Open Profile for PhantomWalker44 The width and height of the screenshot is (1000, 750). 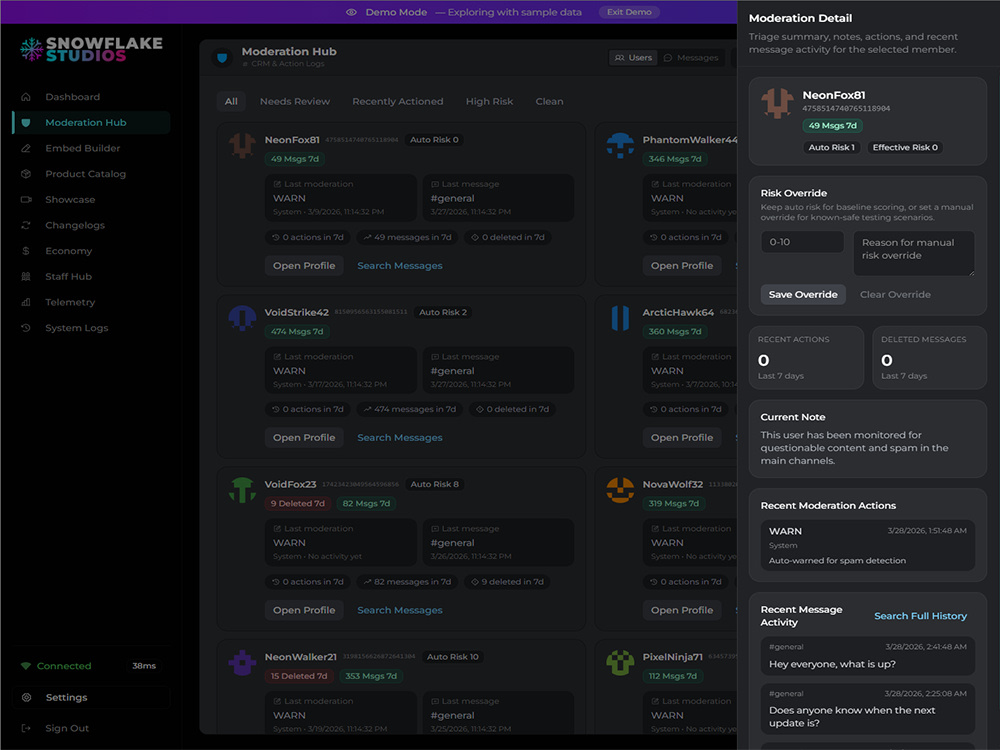682,265
